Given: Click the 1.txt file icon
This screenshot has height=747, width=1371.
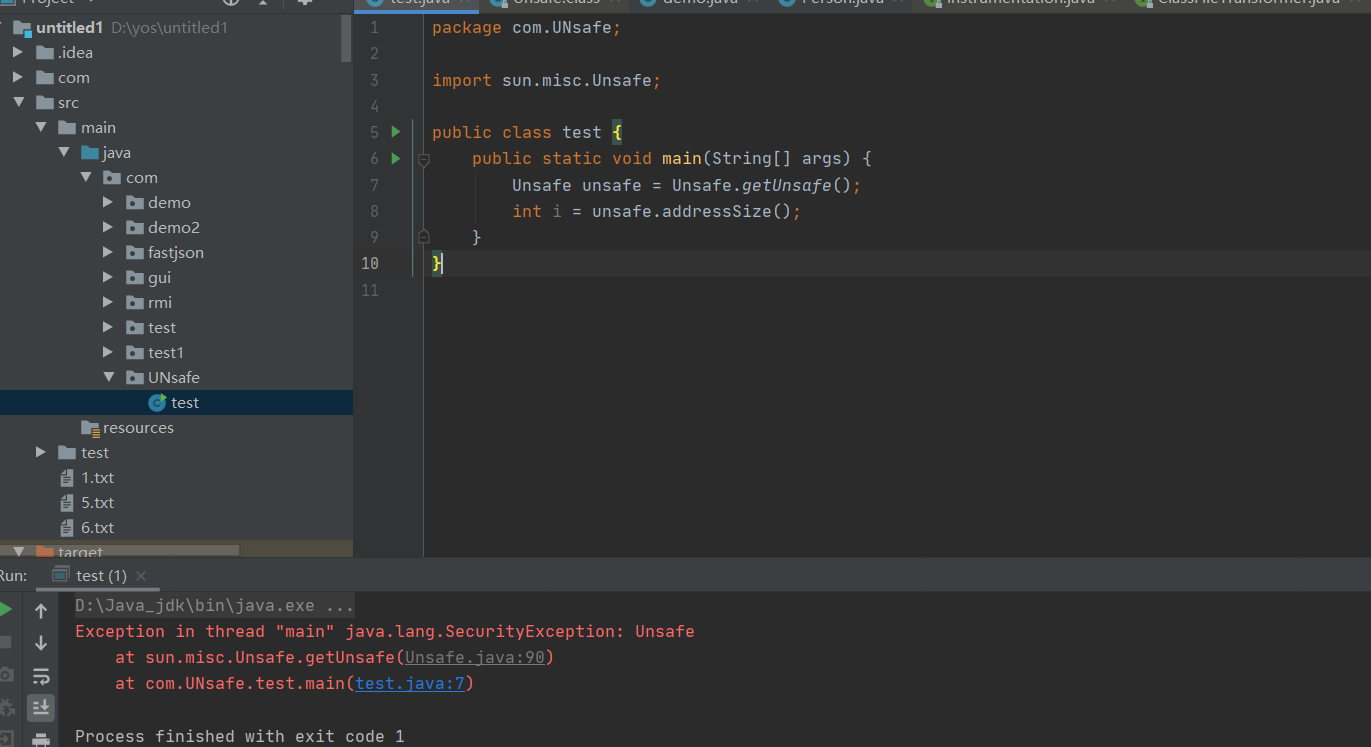Looking at the screenshot, I should [68, 478].
